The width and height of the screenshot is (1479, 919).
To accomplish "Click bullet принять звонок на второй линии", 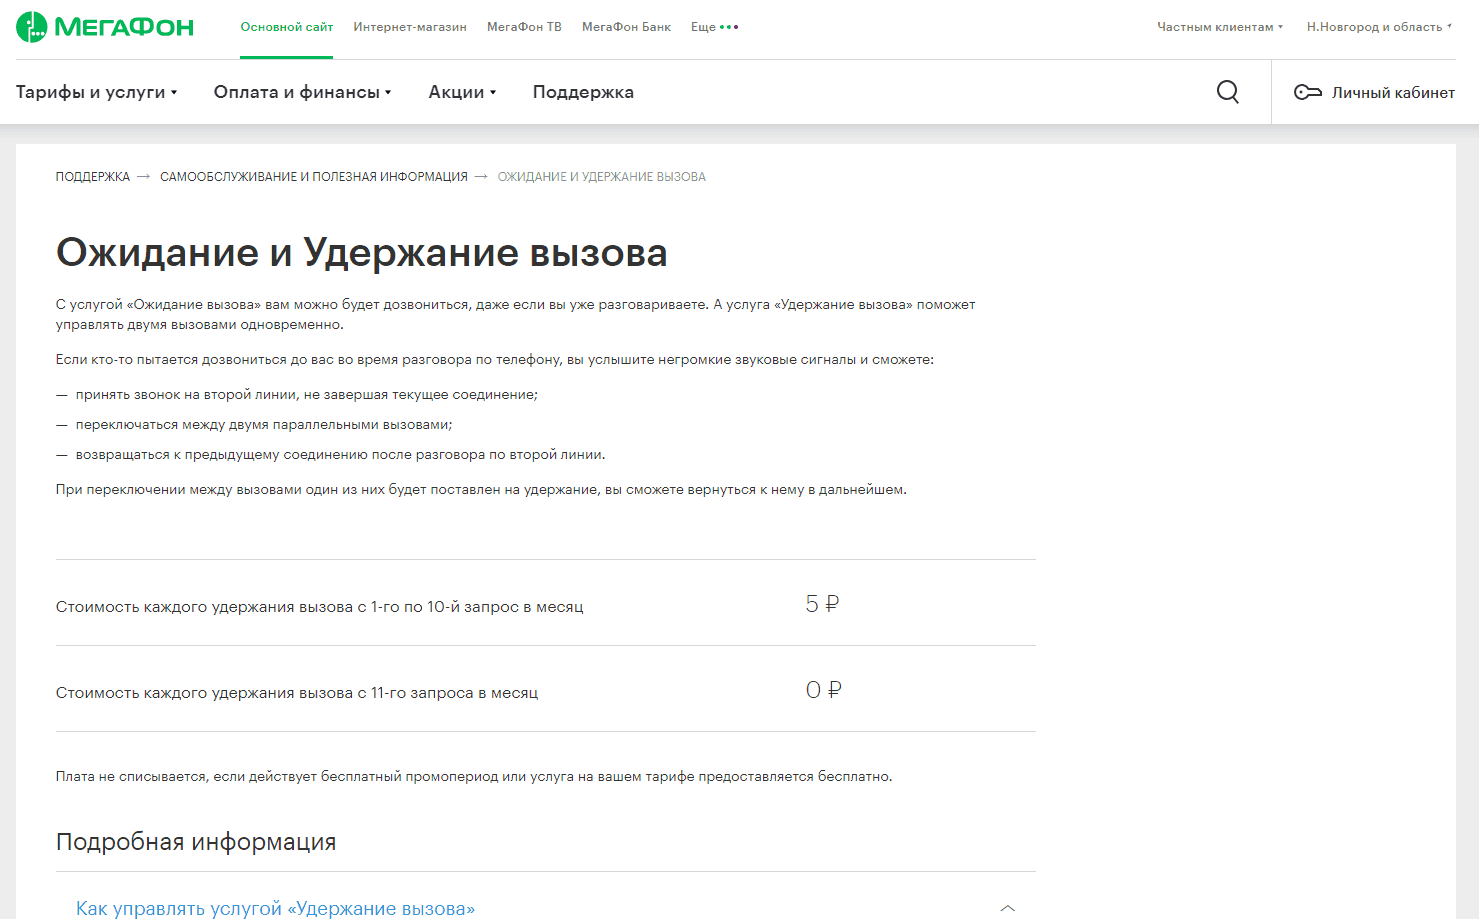I will pyautogui.click(x=307, y=395).
